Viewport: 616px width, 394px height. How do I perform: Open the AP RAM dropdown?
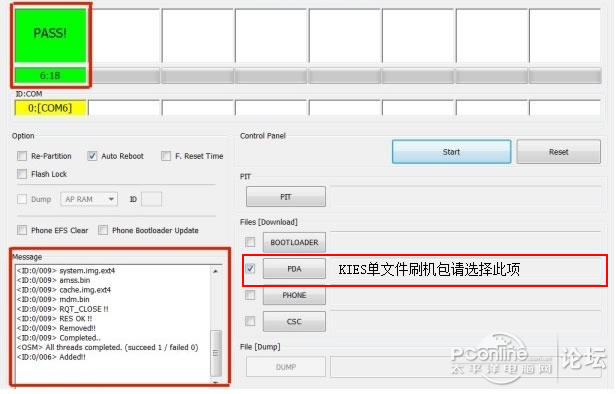pos(89,199)
